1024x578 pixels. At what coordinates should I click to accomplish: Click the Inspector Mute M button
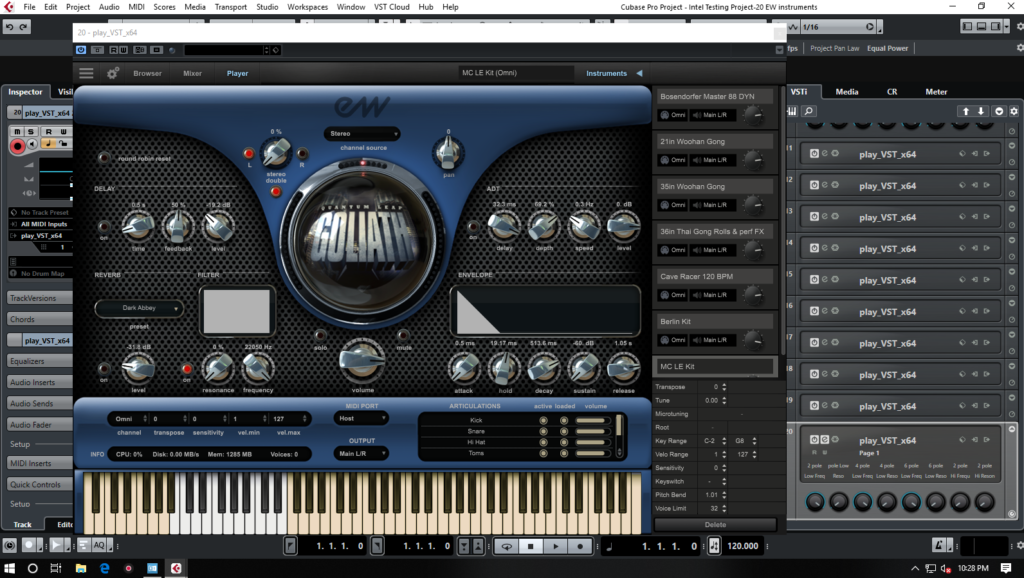pyautogui.click(x=17, y=131)
